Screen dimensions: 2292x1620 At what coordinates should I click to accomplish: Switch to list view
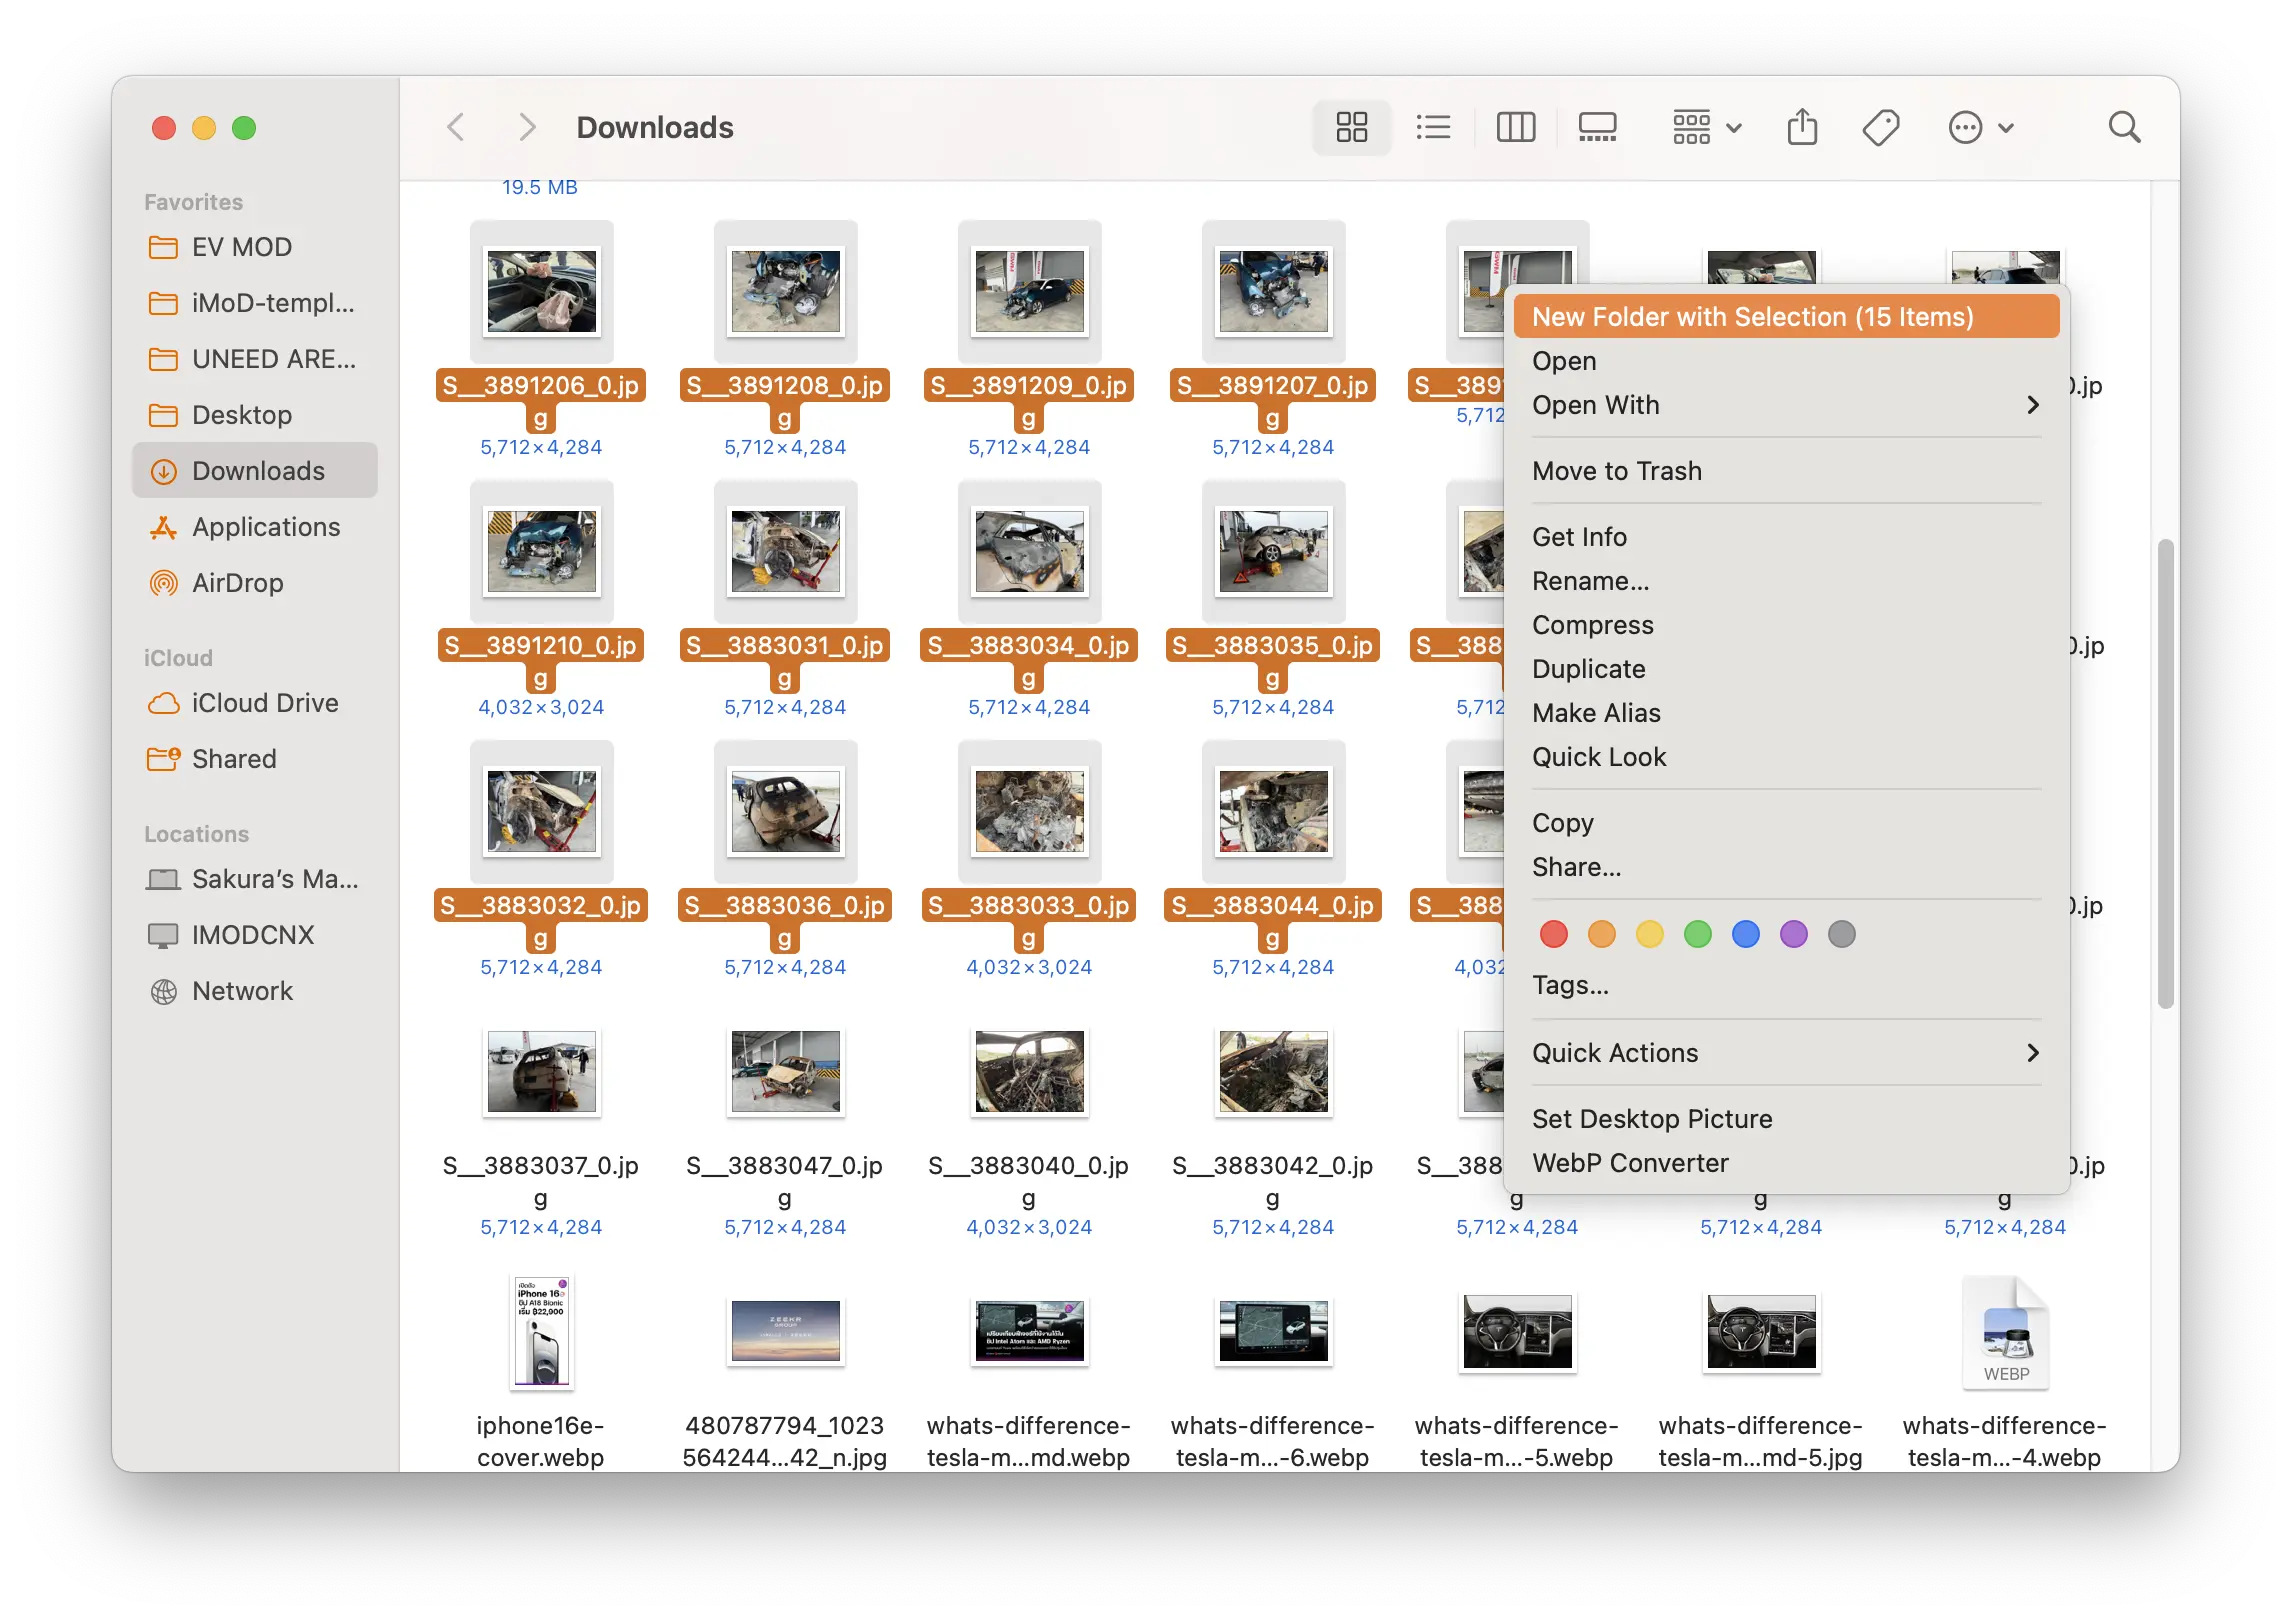[1433, 127]
